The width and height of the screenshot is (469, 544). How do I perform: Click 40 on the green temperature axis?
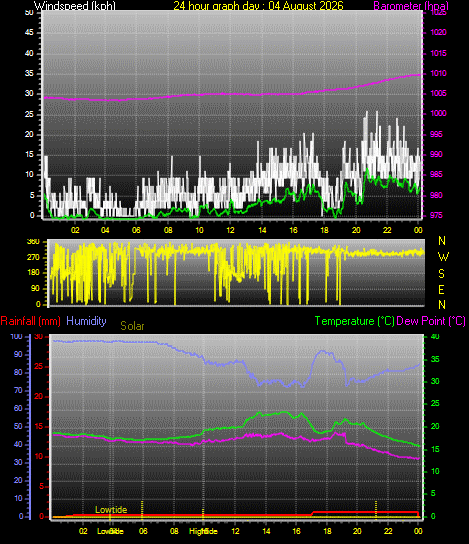[x=435, y=337]
